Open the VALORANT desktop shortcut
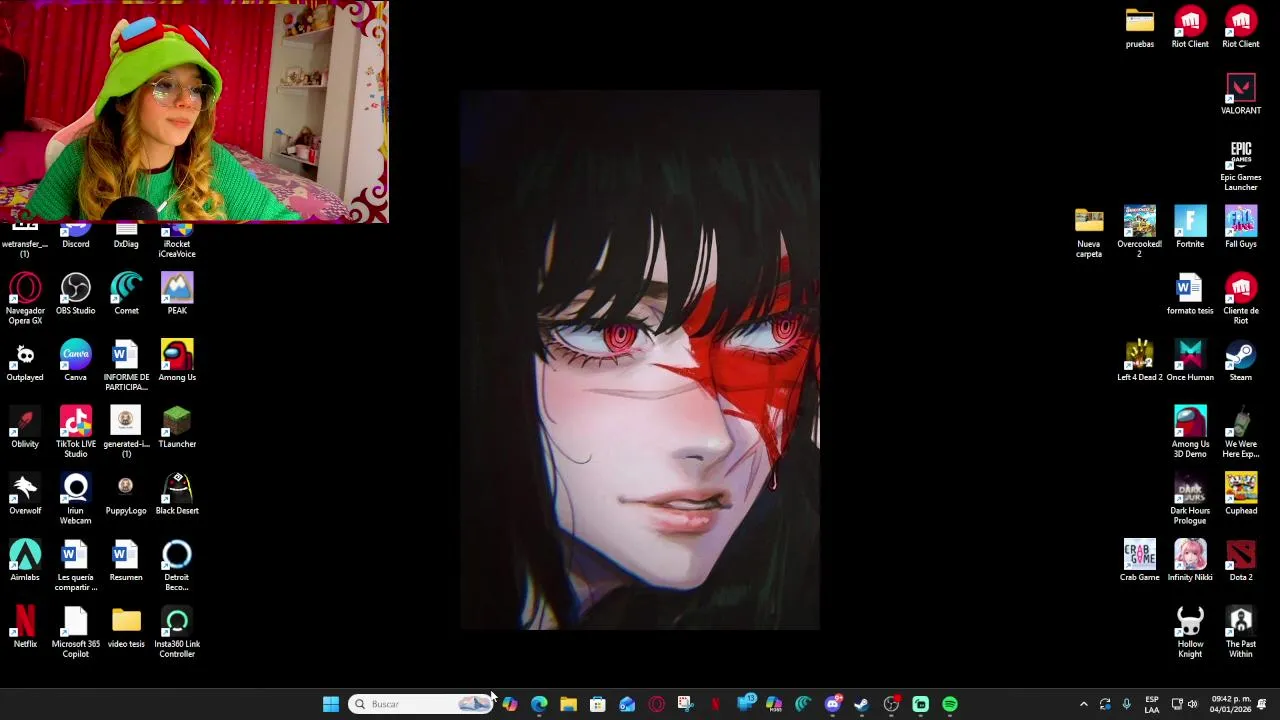This screenshot has width=1280, height=720. click(x=1240, y=94)
